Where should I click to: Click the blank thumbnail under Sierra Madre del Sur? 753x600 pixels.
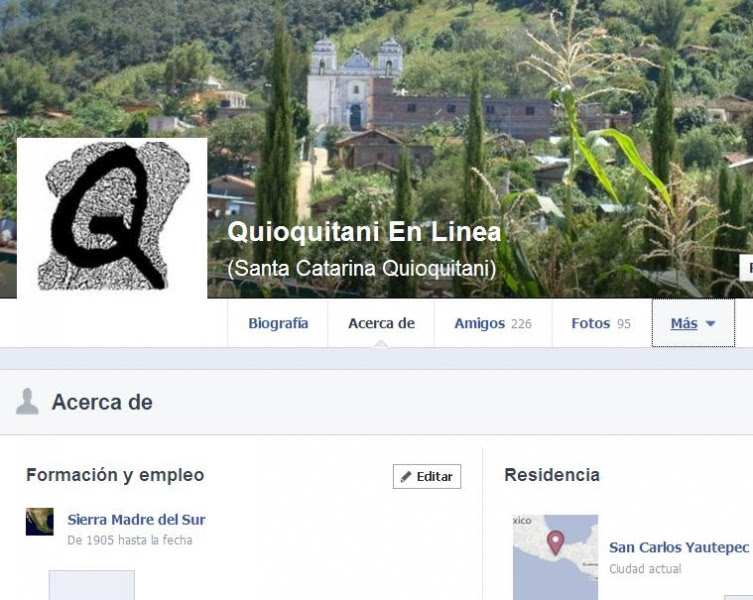click(x=92, y=585)
